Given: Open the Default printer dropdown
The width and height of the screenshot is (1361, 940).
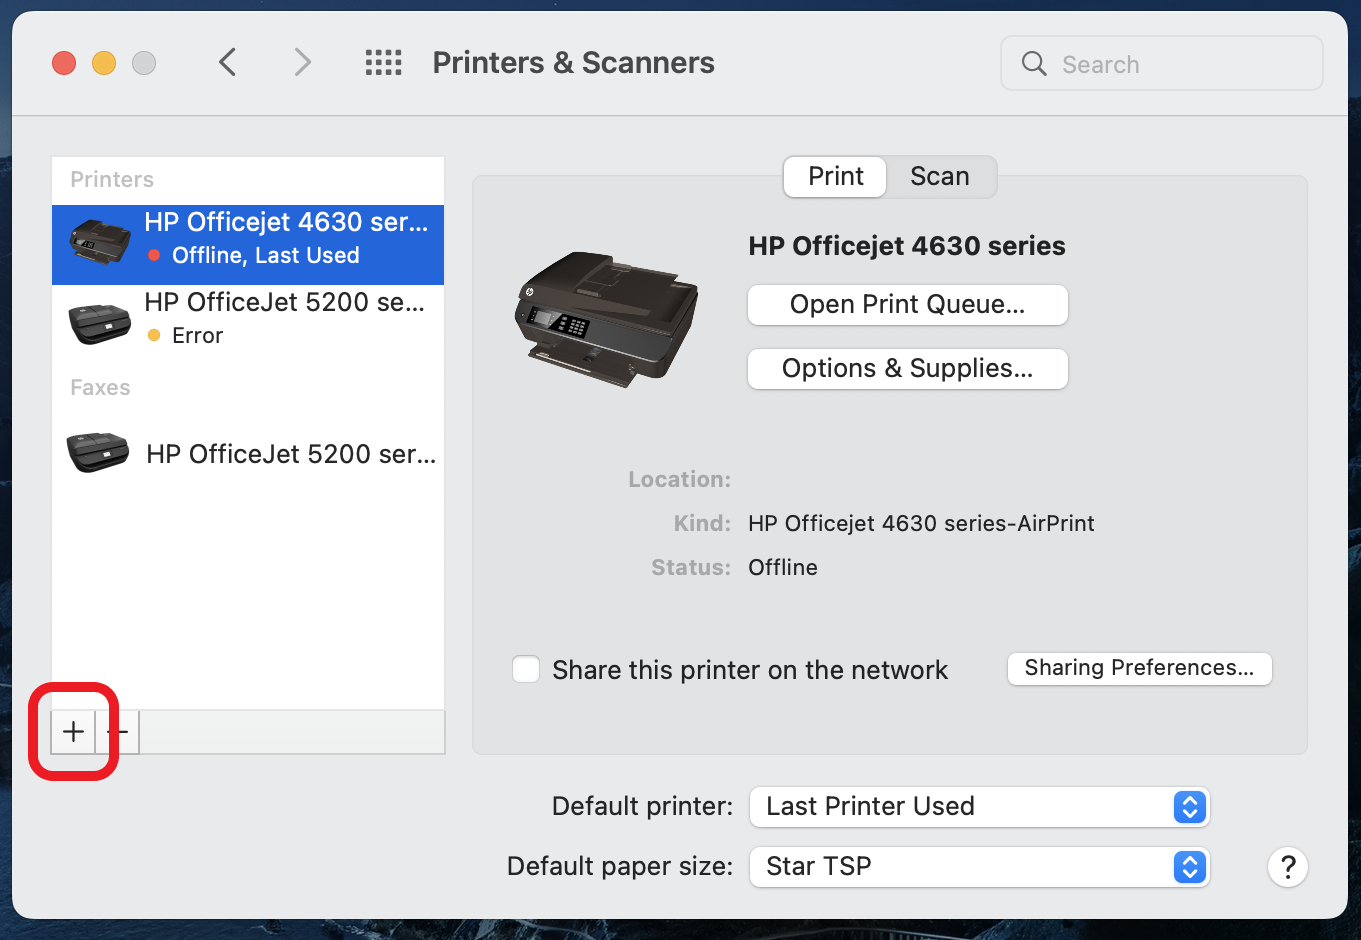Looking at the screenshot, I should click(x=979, y=807).
